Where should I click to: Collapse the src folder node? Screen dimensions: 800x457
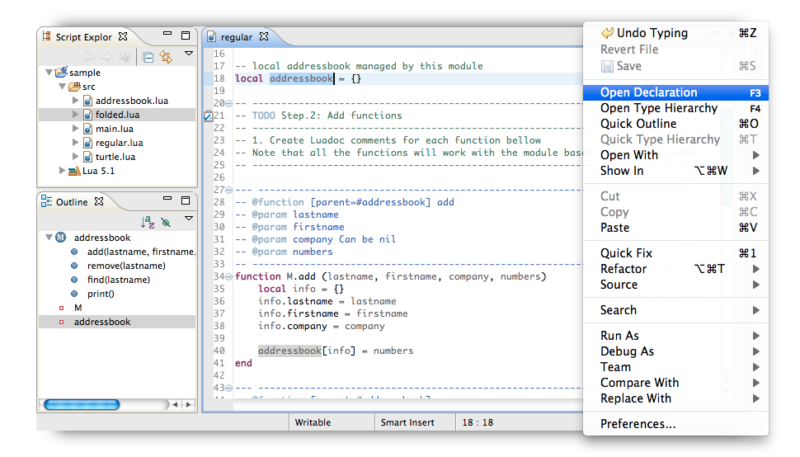click(62, 86)
